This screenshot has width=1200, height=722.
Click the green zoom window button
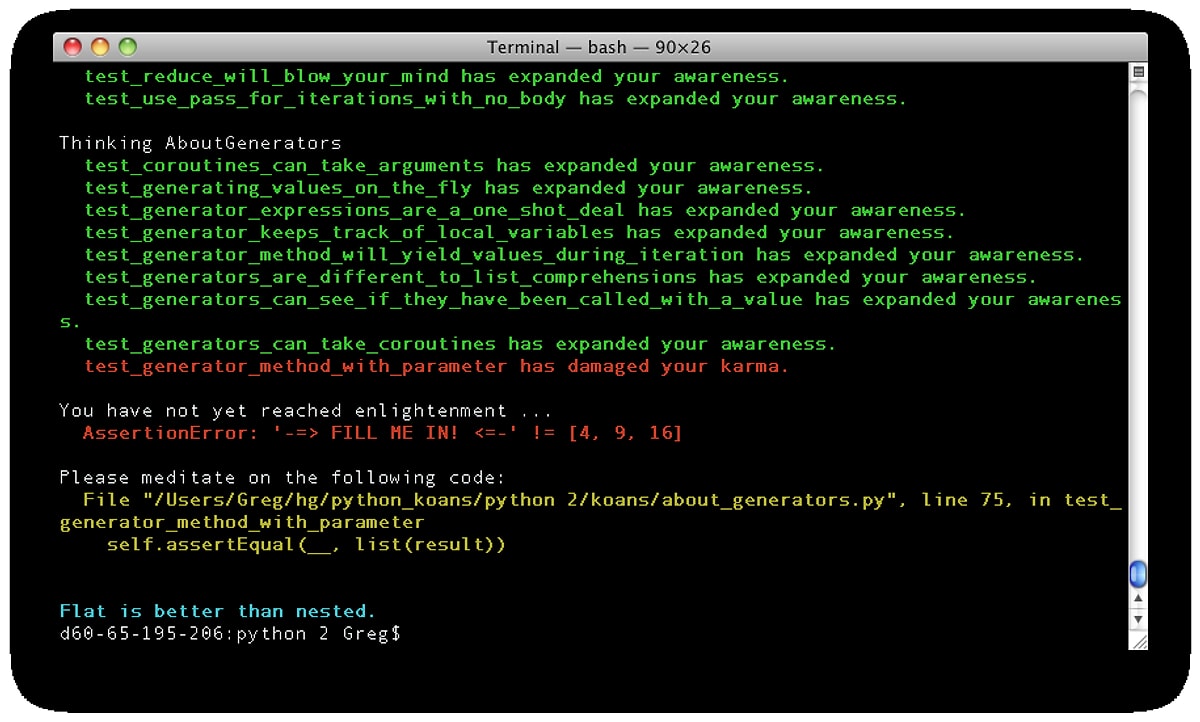click(127, 47)
